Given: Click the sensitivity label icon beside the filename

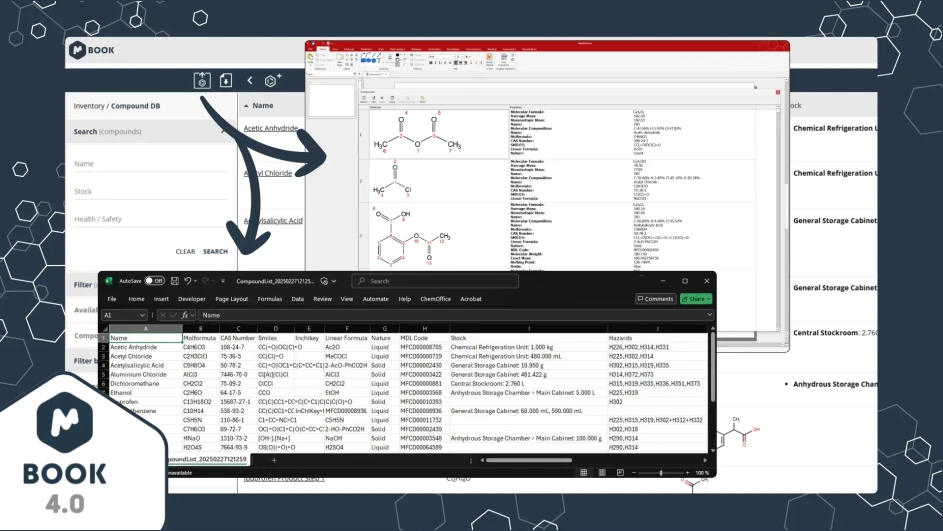Looking at the screenshot, I should (x=324, y=281).
